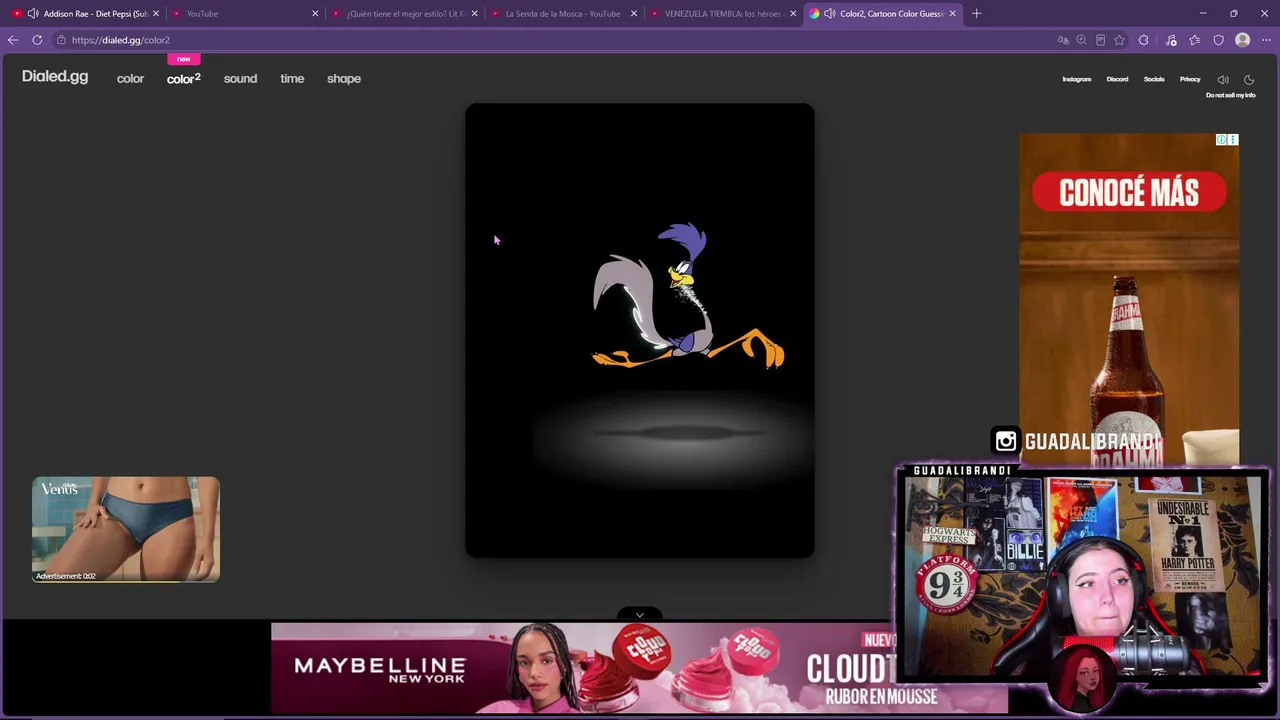
Task: Toggle site sound with the speaker icon
Action: (1223, 80)
